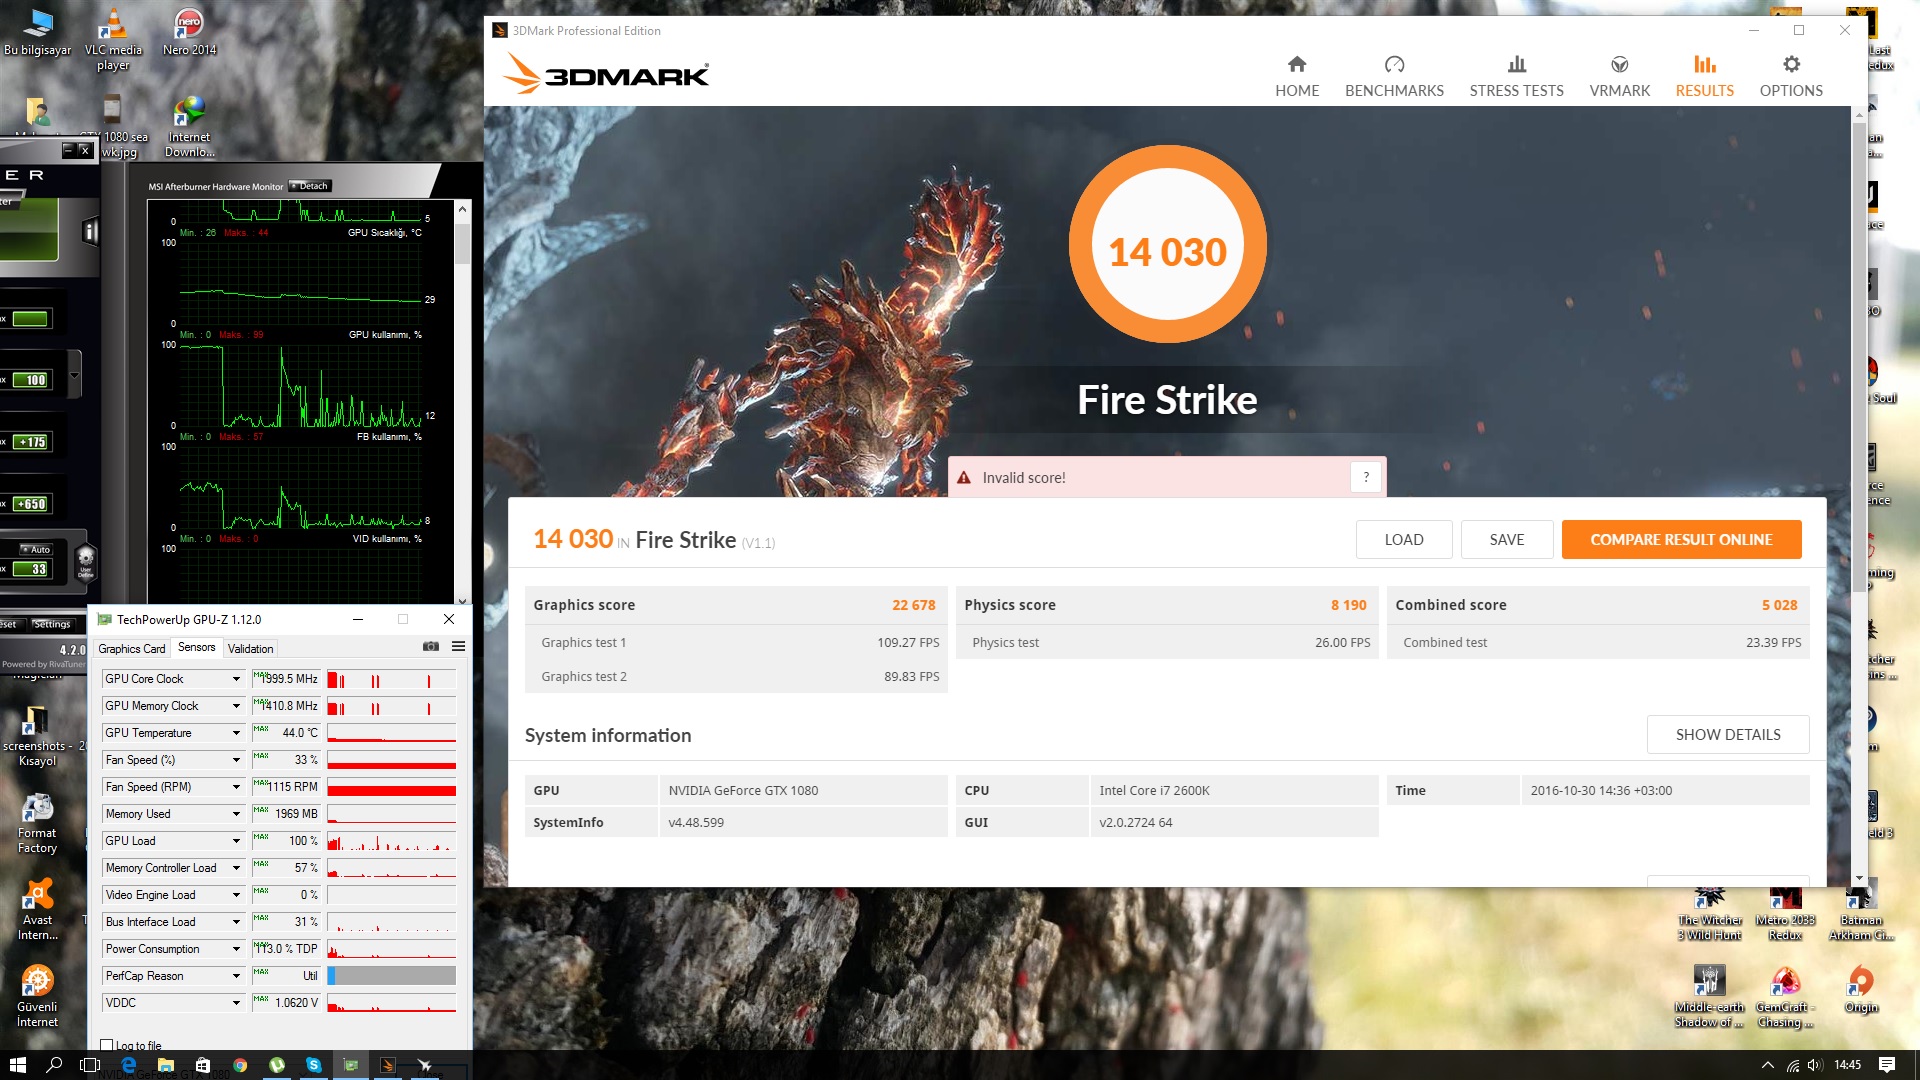Click Afterburner User Define fan gear icon
Viewport: 1920px width, 1080px height.
(86, 561)
